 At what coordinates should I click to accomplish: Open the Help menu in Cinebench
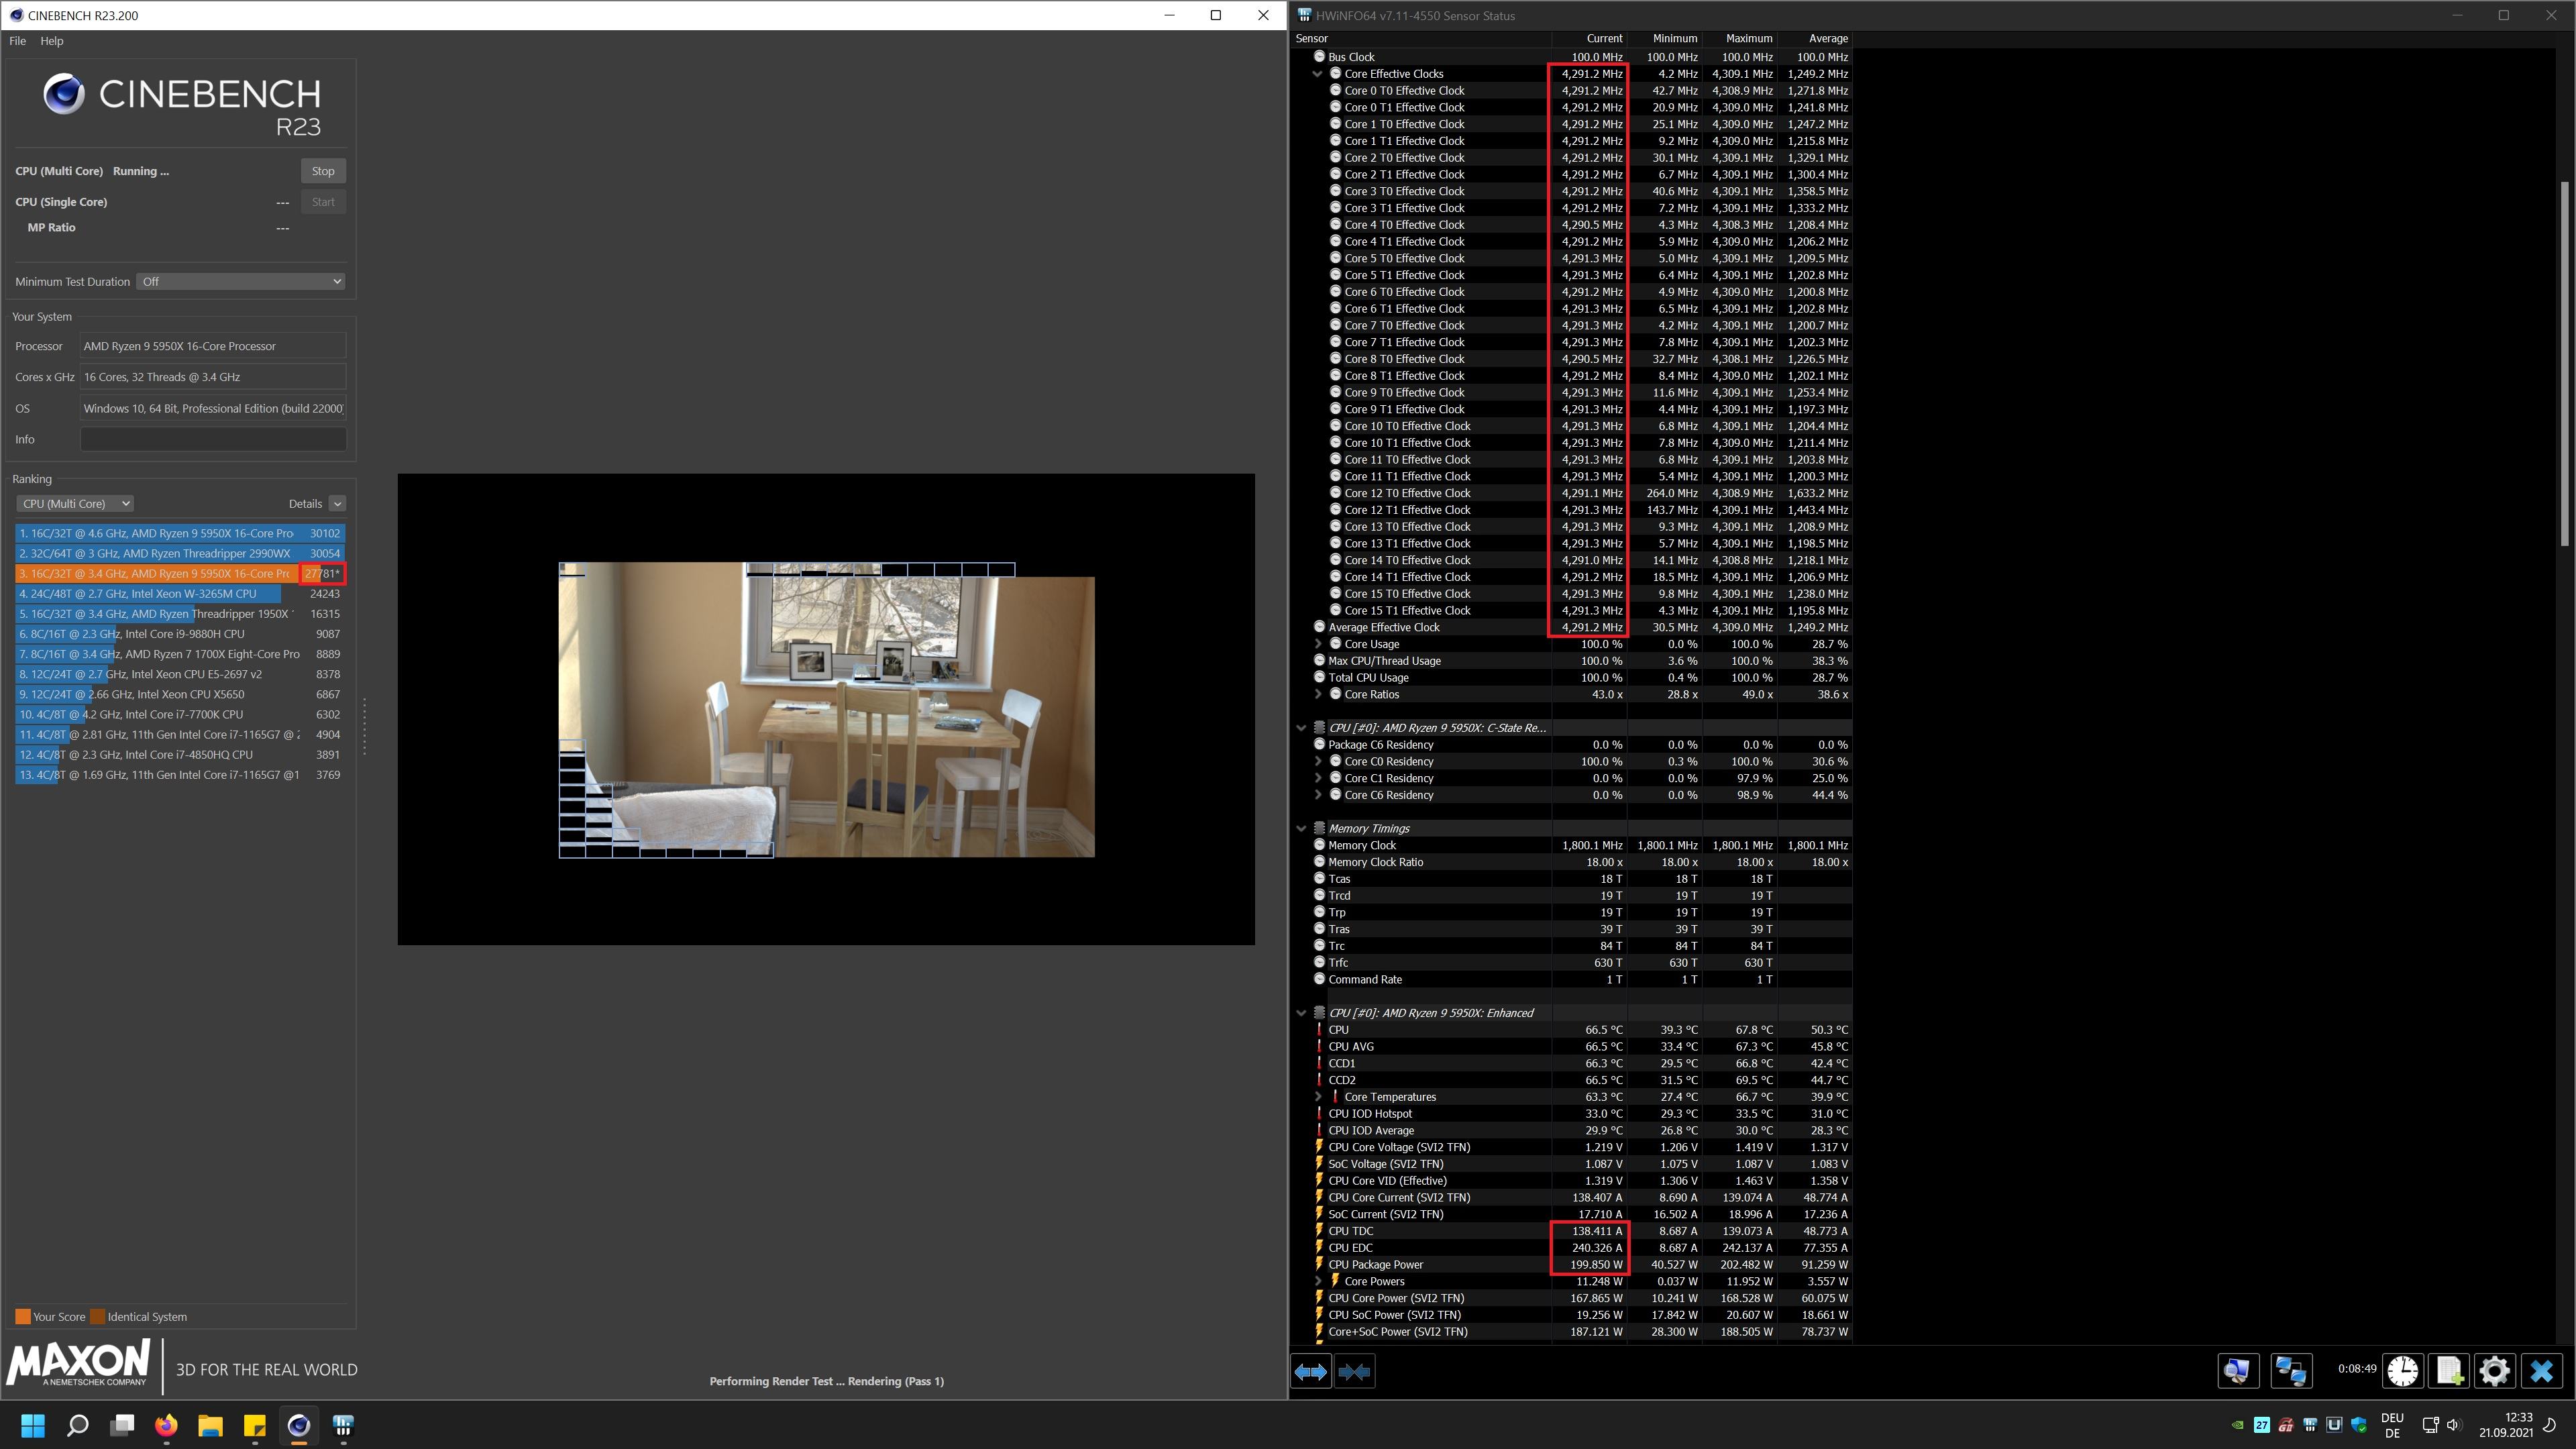click(52, 41)
